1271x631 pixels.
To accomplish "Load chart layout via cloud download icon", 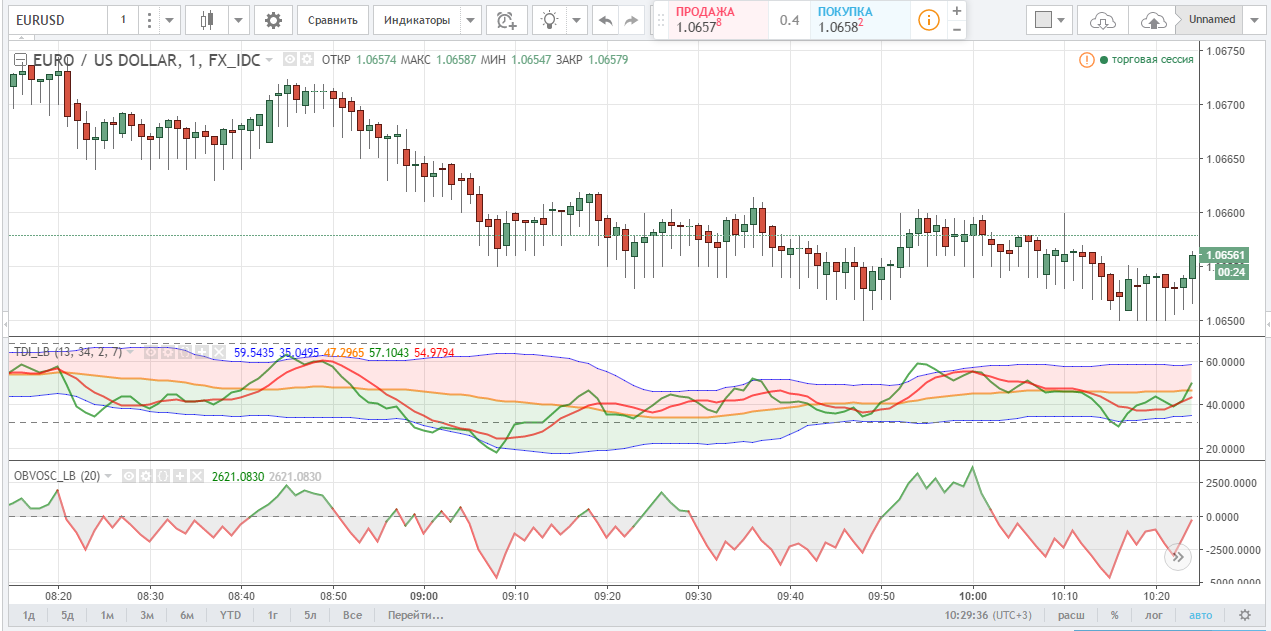I will point(1101,20).
